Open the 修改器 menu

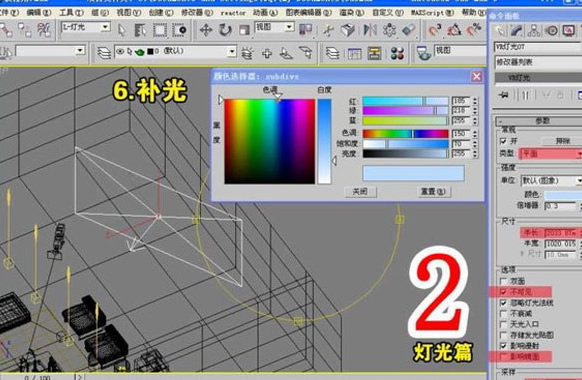(197, 13)
